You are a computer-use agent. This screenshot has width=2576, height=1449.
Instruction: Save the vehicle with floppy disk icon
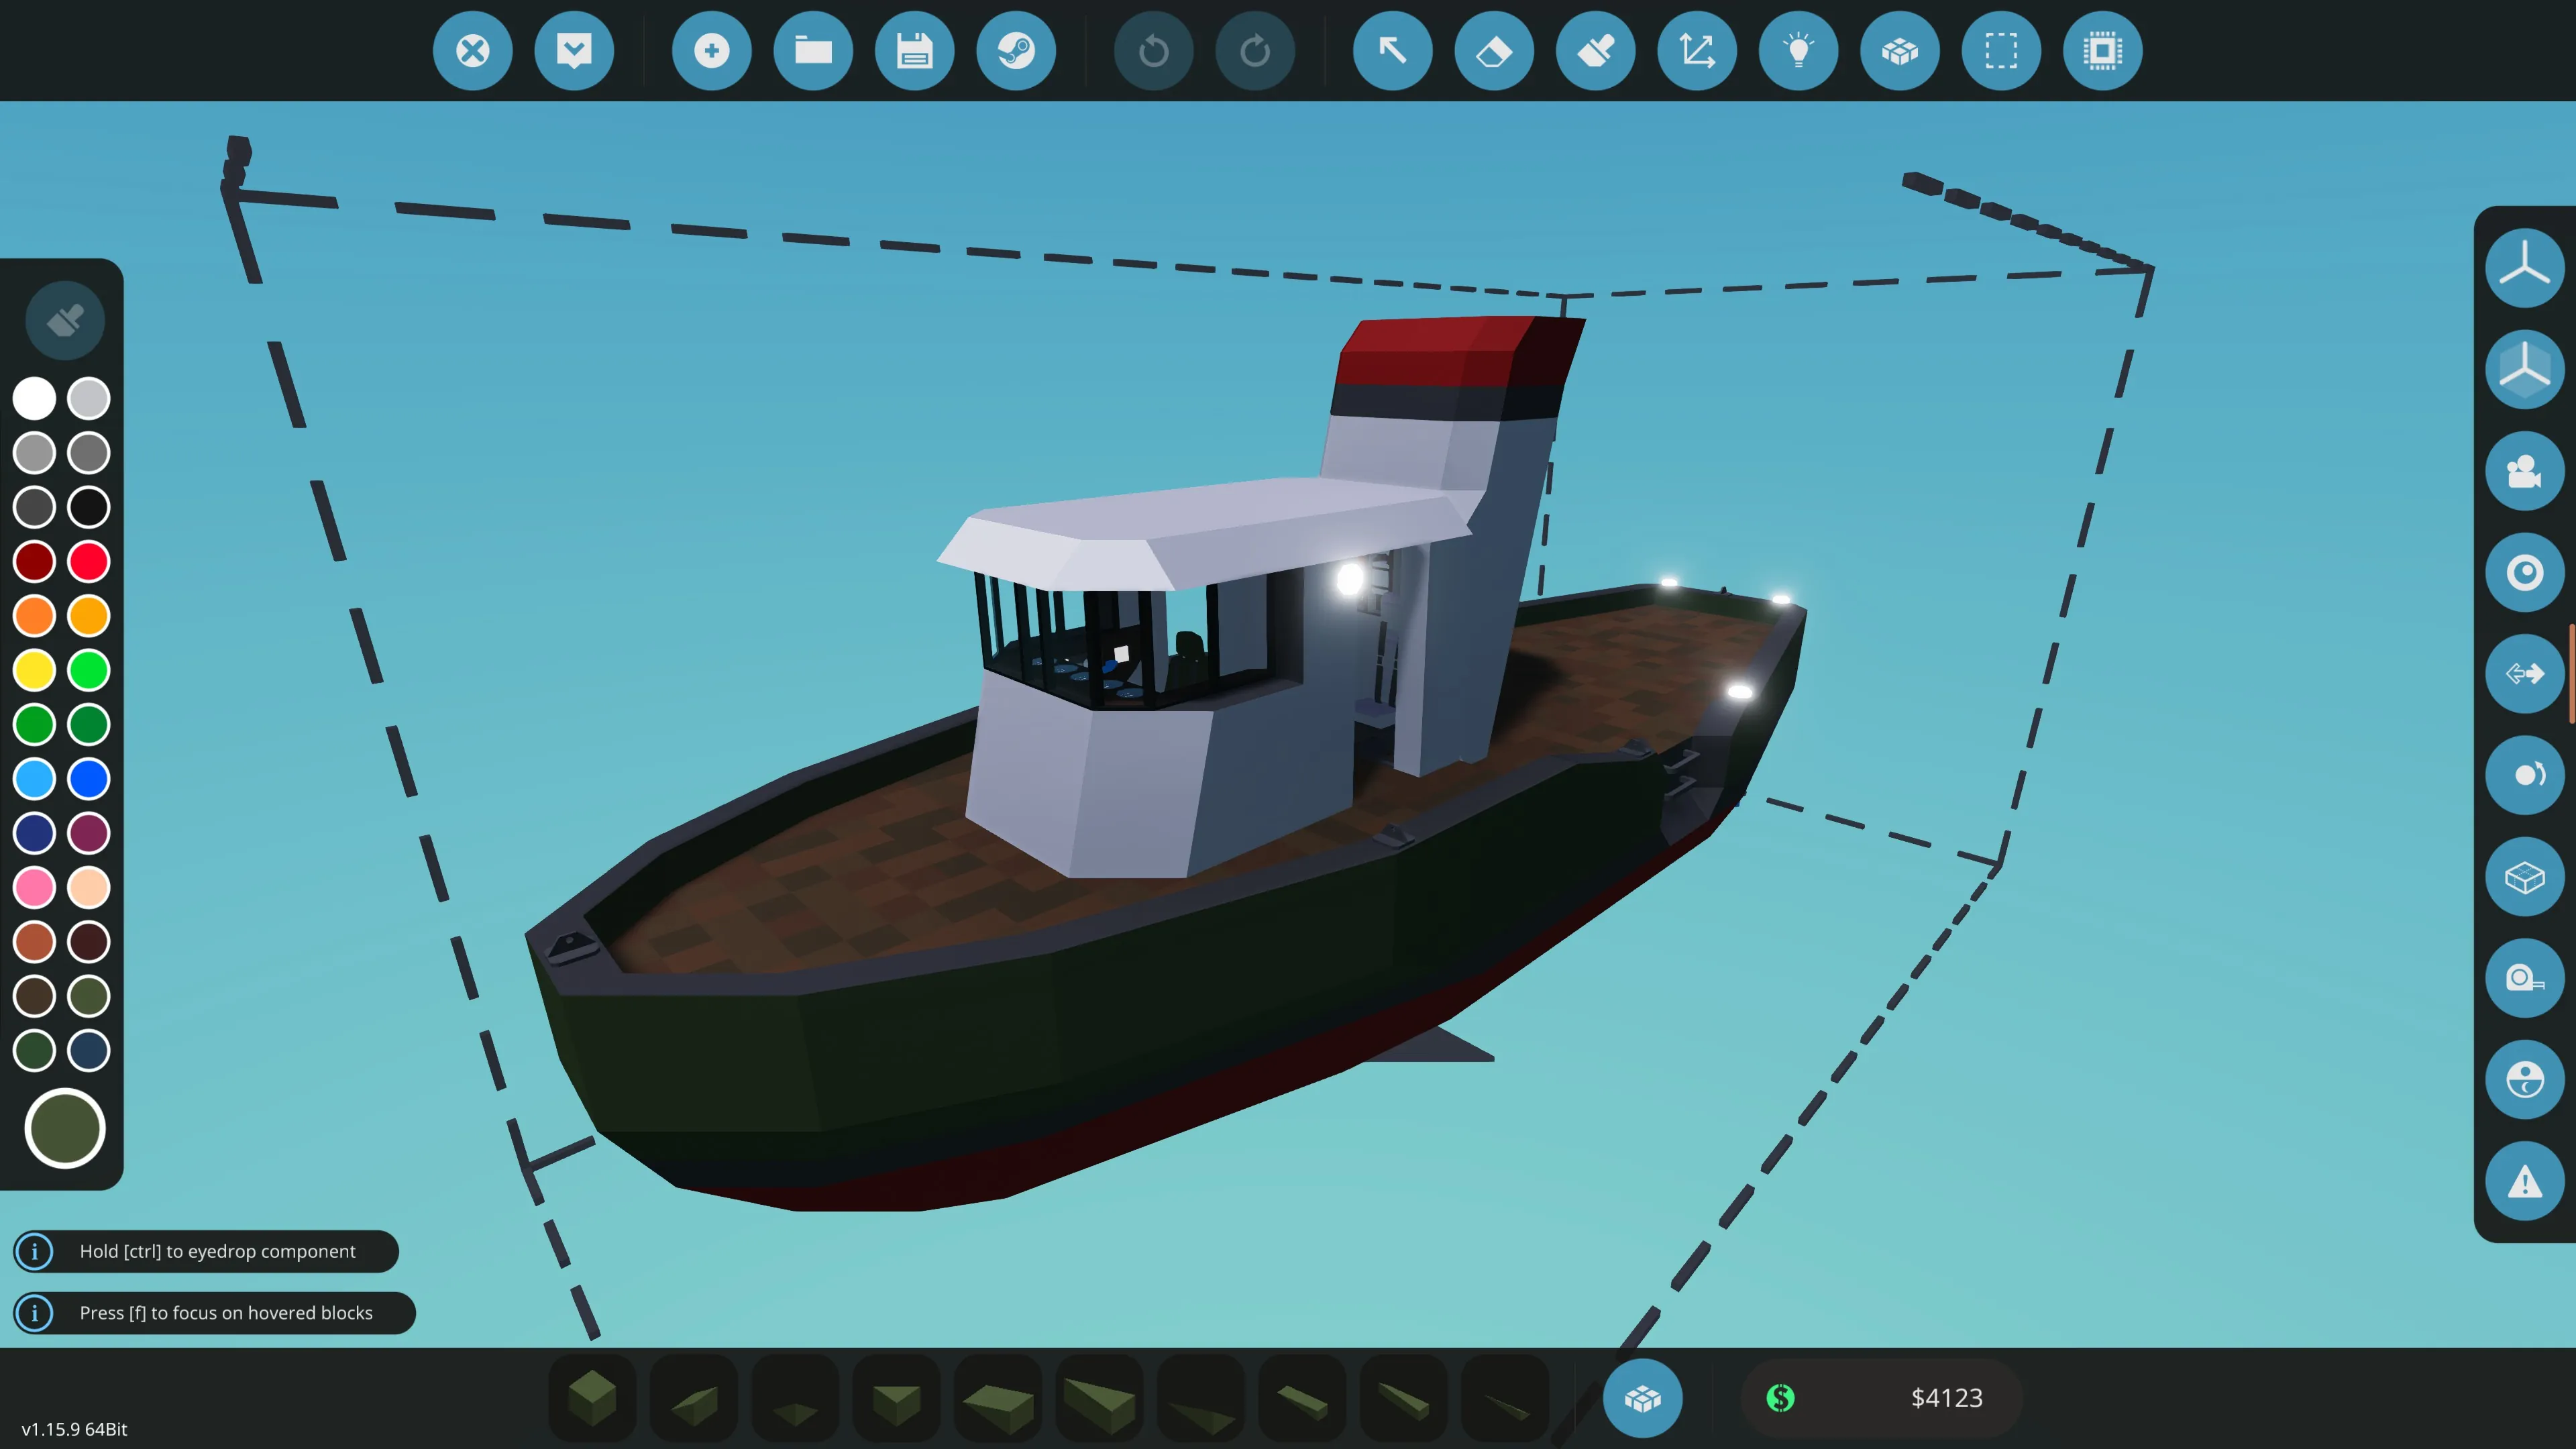pos(914,51)
